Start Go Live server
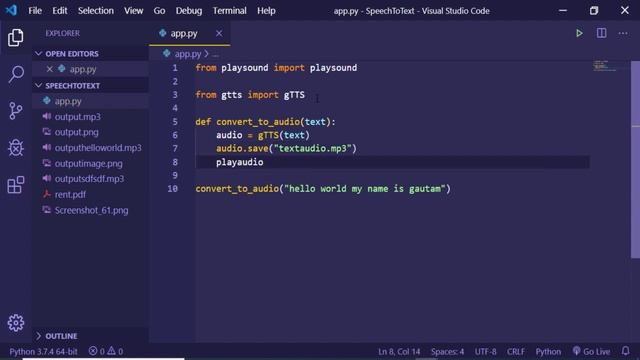The height and width of the screenshot is (360, 640). tap(591, 351)
